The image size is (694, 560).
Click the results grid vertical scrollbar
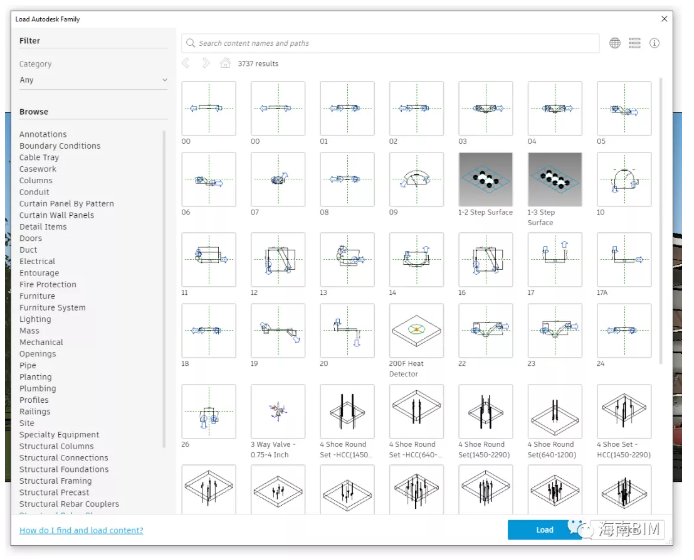[661, 220]
